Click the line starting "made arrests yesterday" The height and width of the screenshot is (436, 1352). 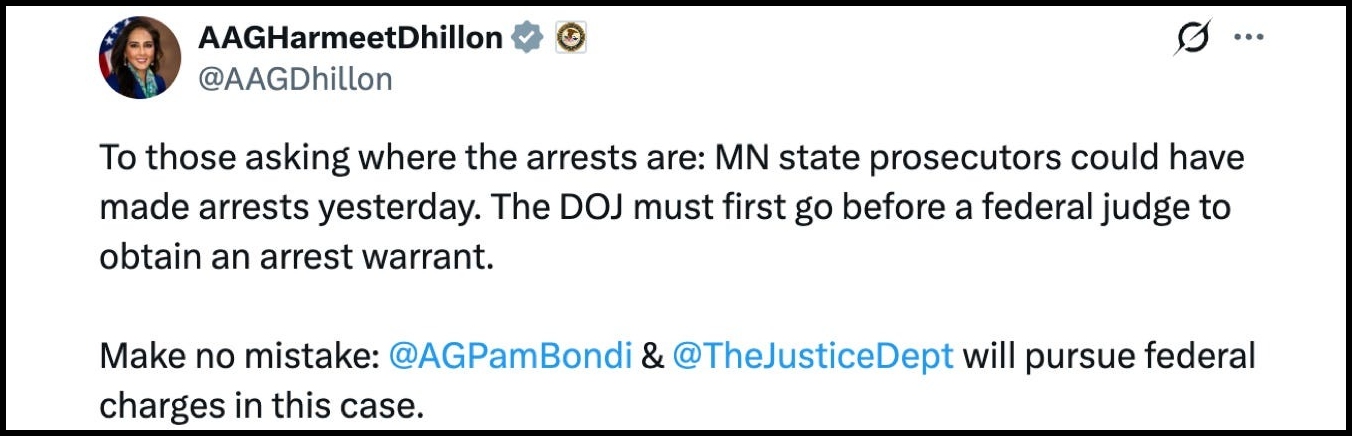pos(664,208)
